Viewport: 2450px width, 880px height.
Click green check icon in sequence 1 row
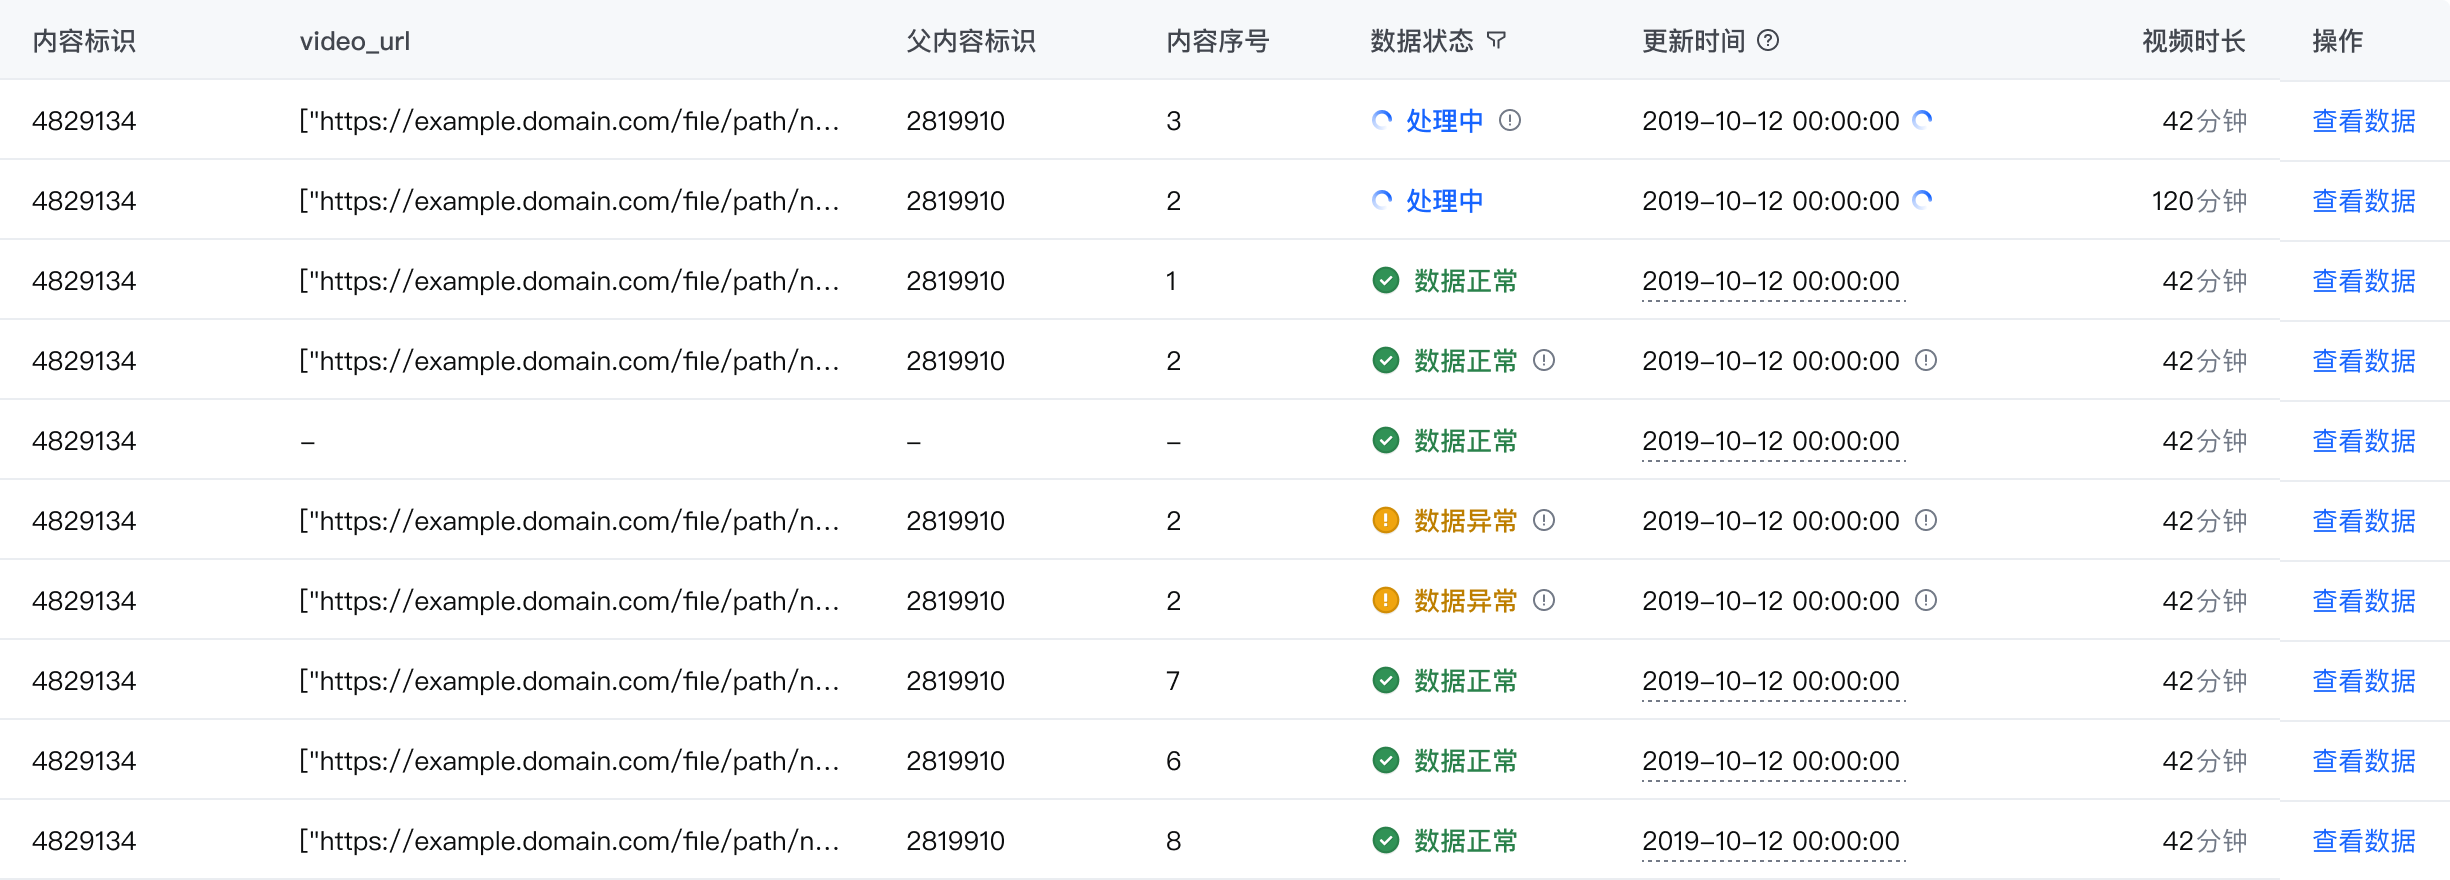[1386, 281]
